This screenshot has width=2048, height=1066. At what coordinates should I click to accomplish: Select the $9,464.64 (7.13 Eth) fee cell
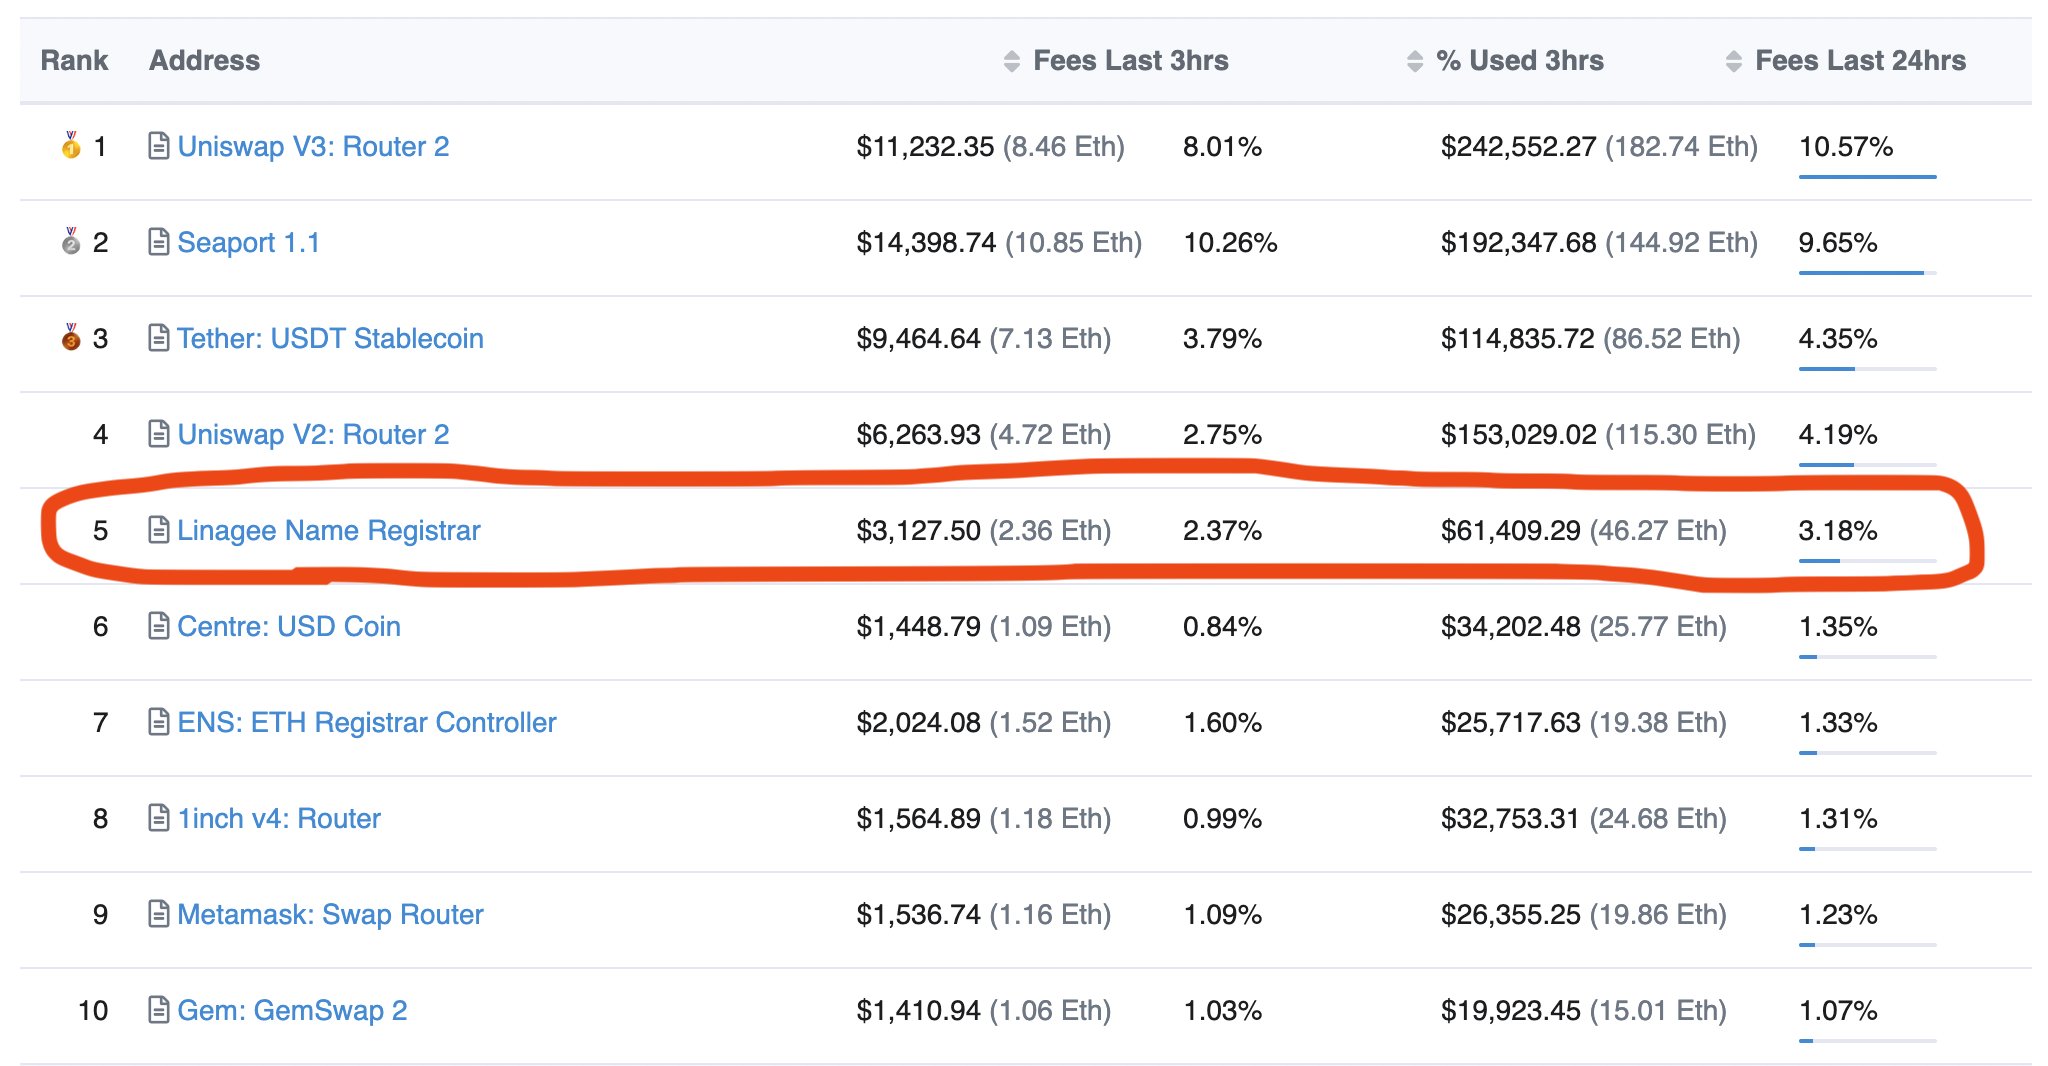click(x=984, y=338)
